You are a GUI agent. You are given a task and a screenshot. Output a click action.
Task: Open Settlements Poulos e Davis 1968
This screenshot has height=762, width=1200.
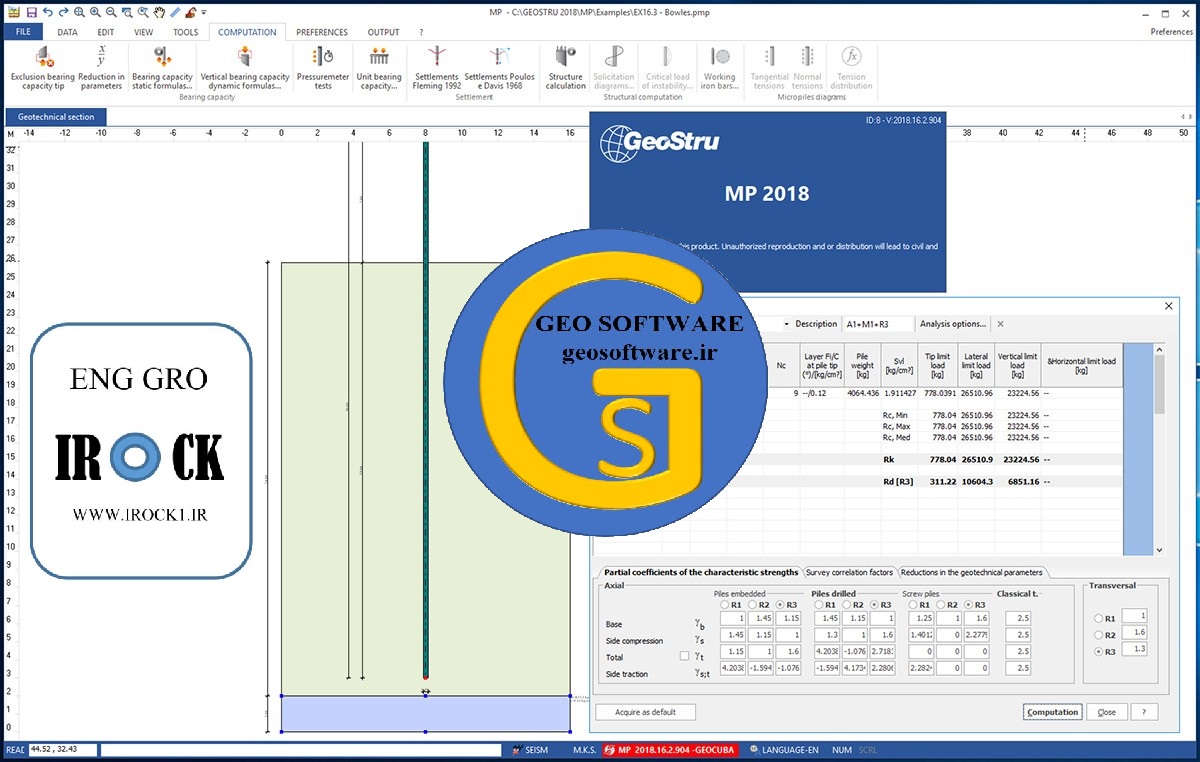pos(499,58)
